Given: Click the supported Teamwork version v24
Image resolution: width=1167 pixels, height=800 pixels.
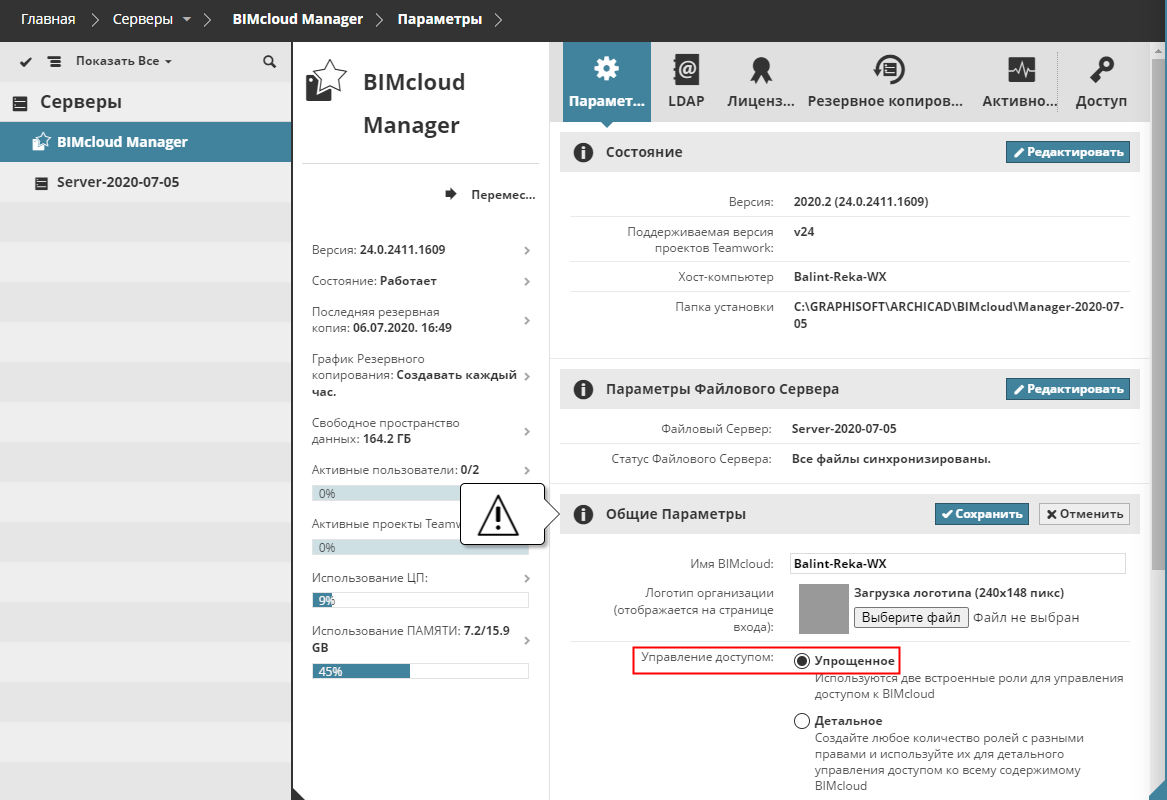Looking at the screenshot, I should tap(804, 232).
